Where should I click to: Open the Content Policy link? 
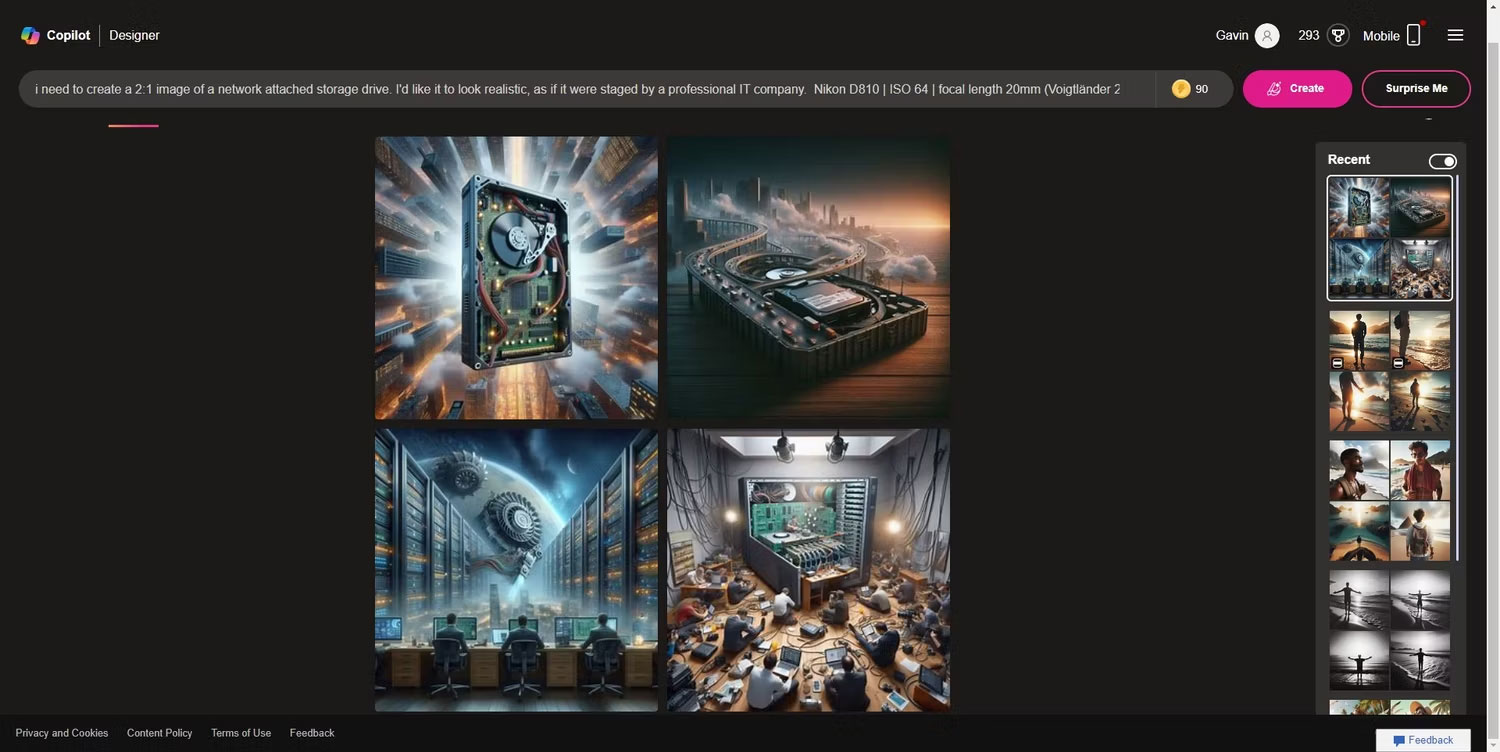point(159,732)
